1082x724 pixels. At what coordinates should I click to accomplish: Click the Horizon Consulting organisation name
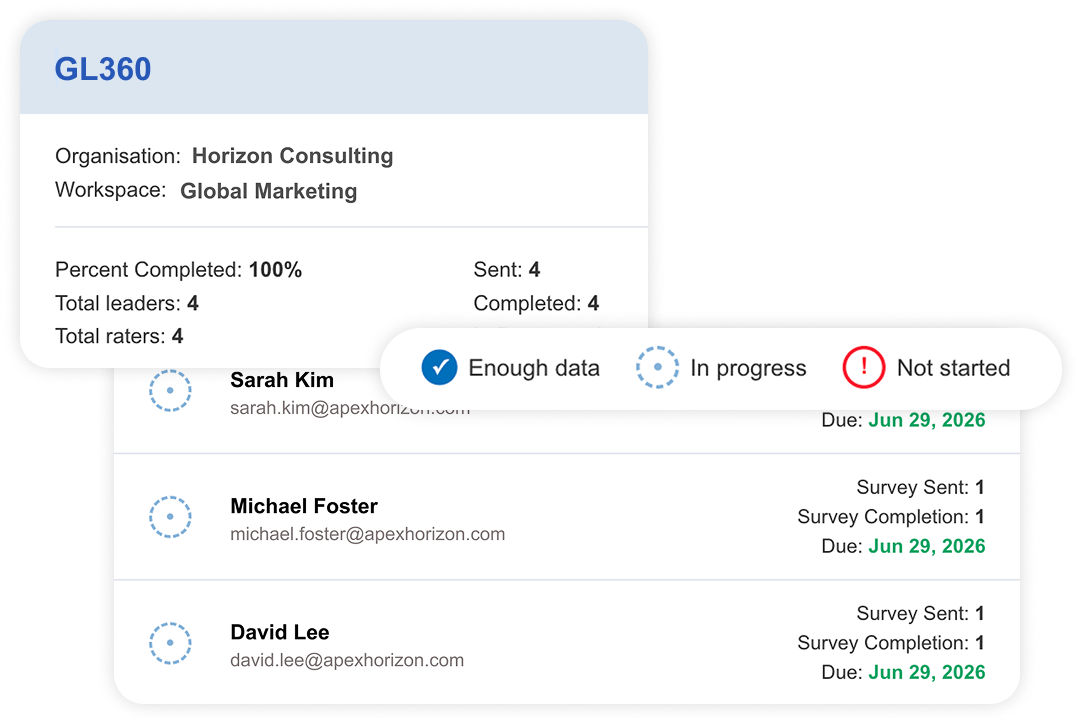click(x=293, y=156)
